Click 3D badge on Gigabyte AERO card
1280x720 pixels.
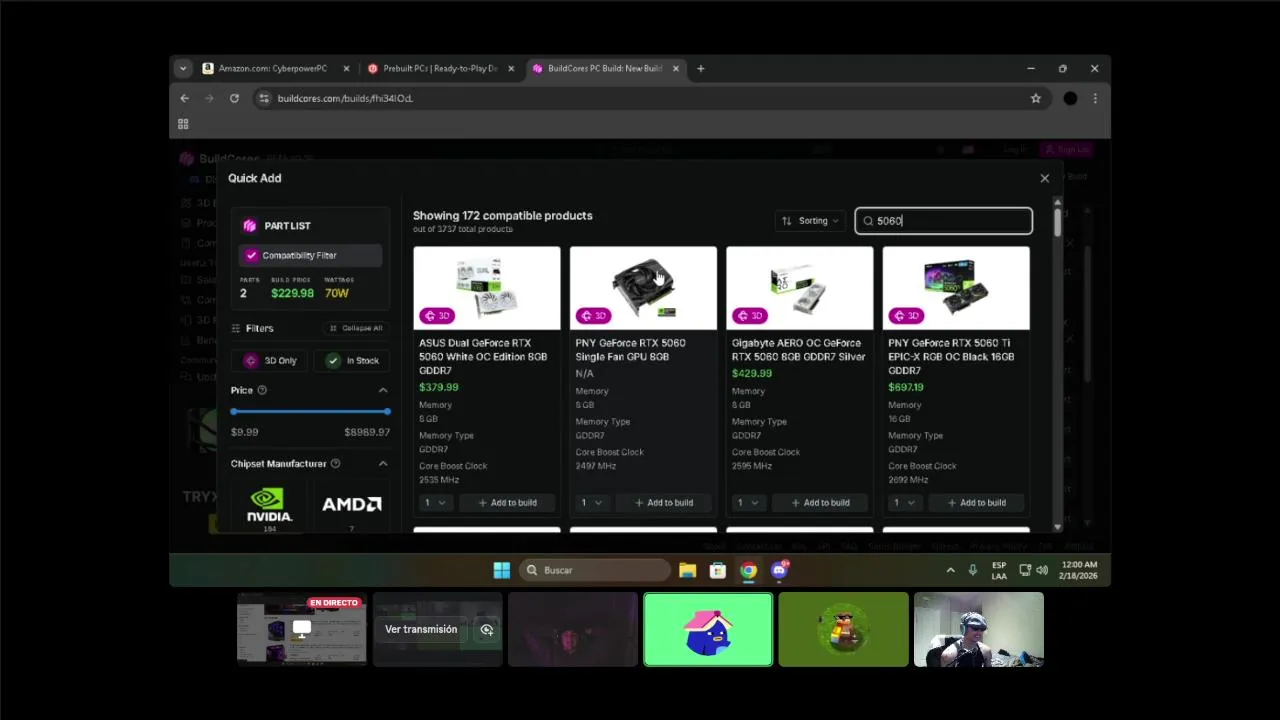tap(751, 315)
